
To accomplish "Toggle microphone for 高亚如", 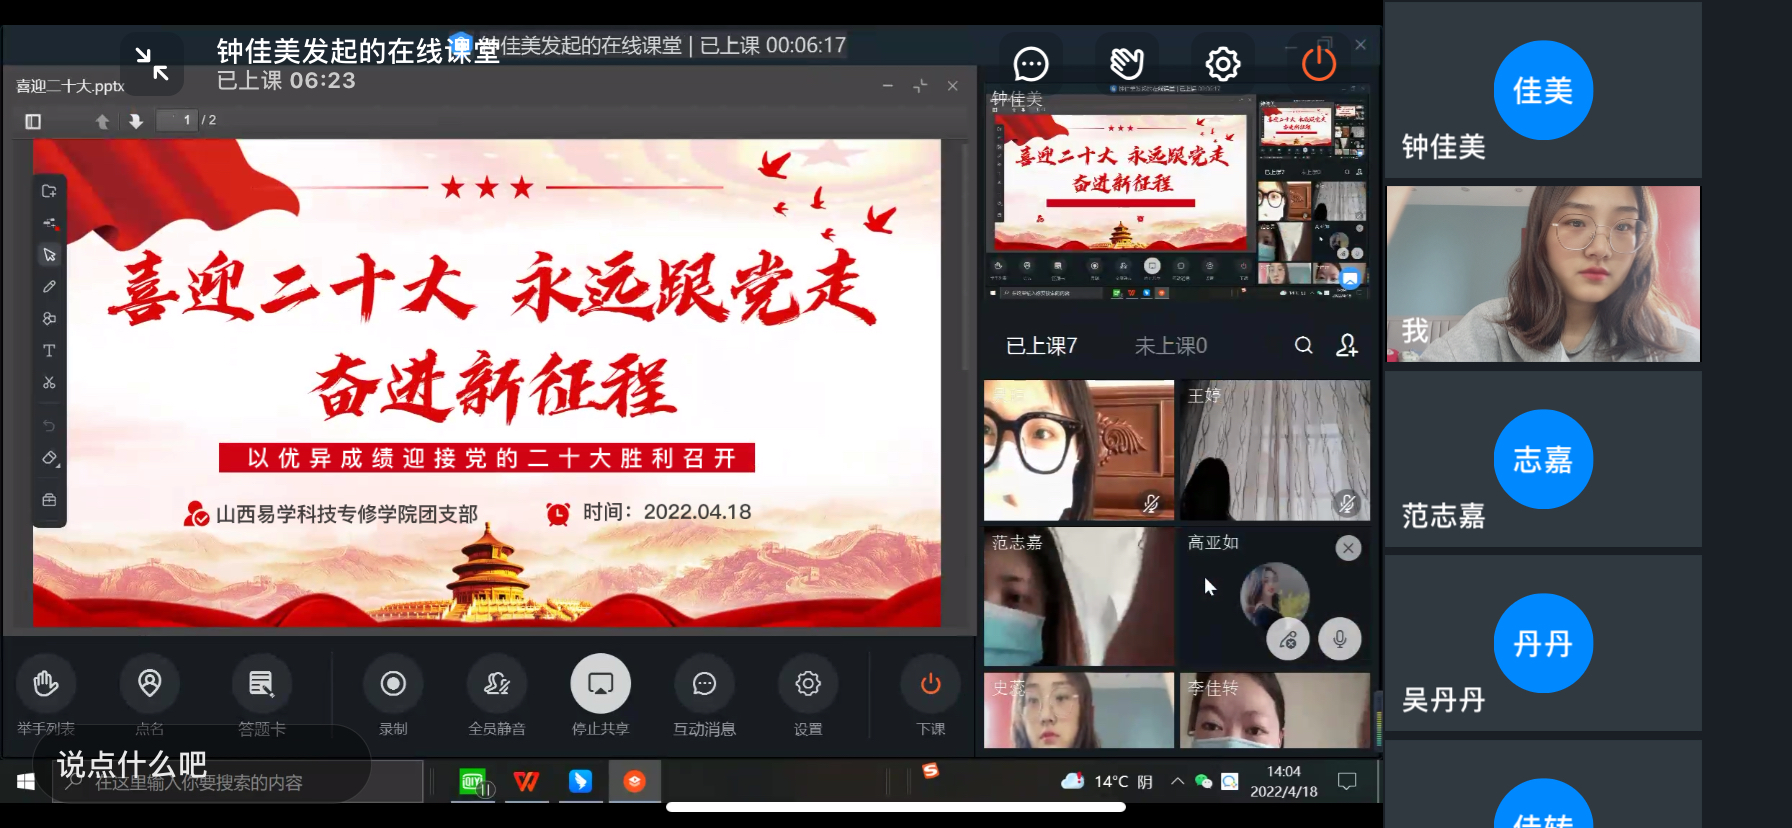I will (x=1340, y=639).
